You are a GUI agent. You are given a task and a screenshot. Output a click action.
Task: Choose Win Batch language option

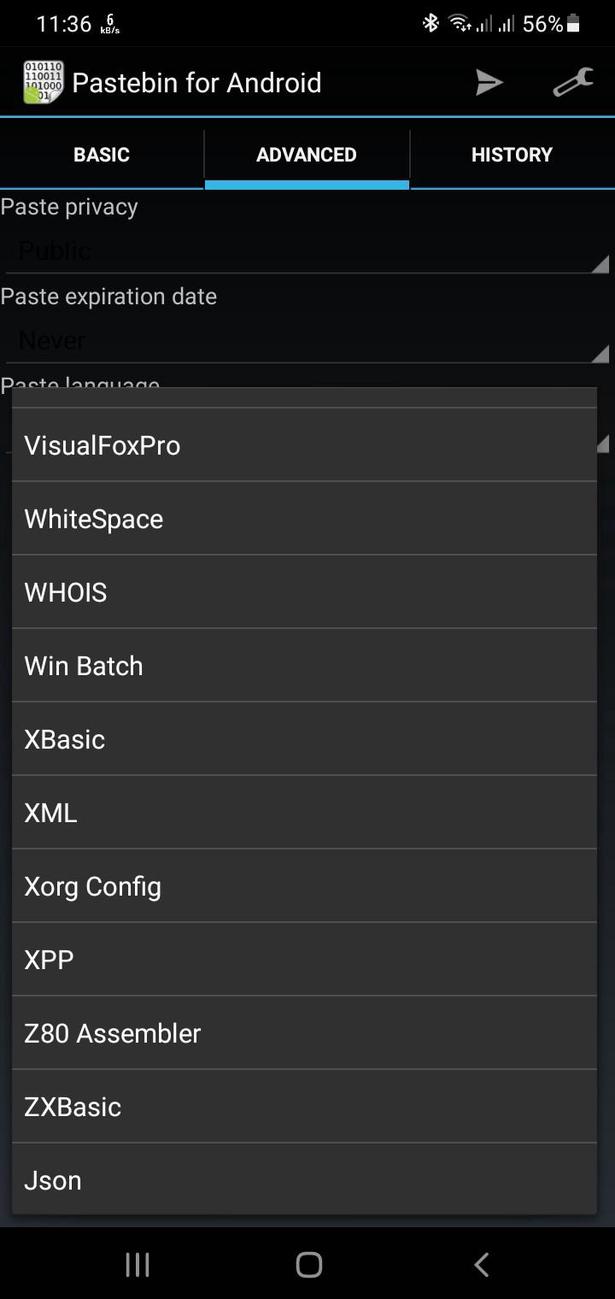(304, 666)
